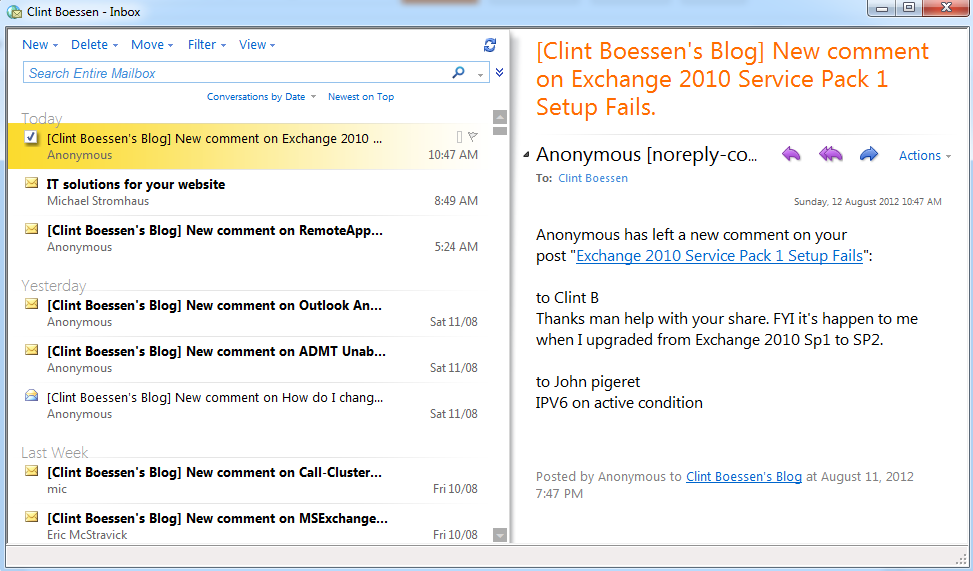Open the Filter menu

click(207, 45)
